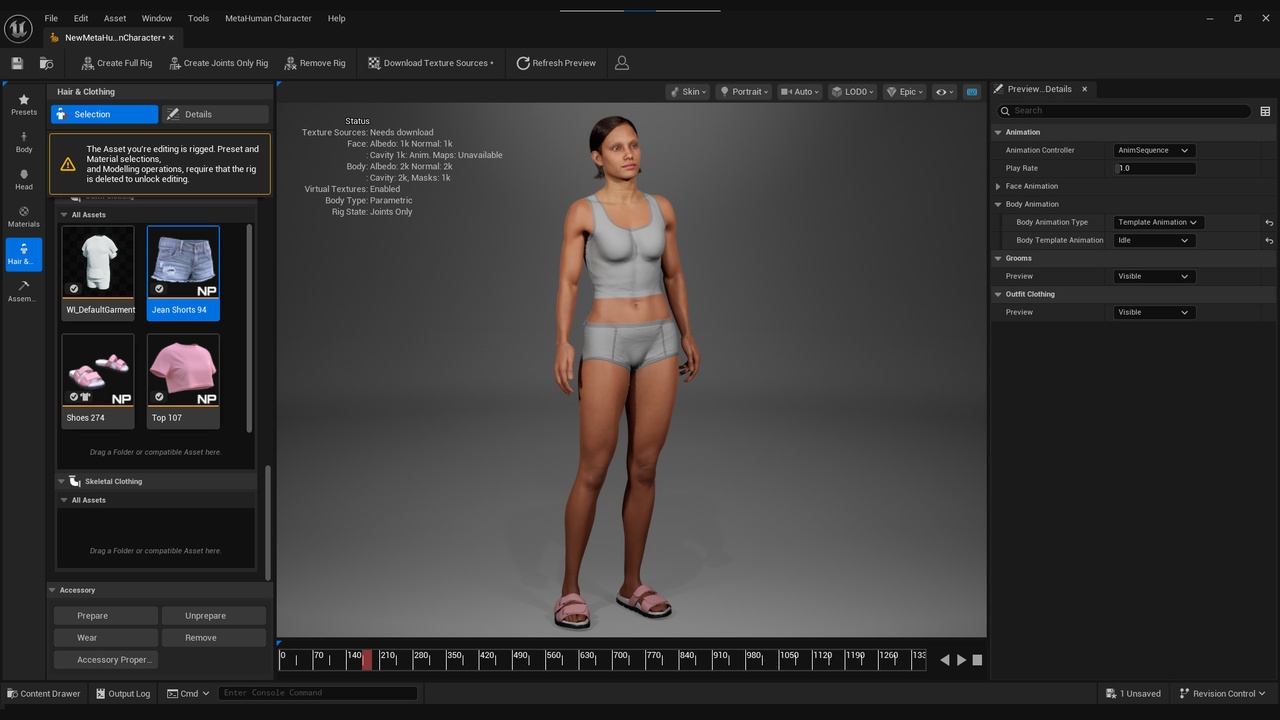Stop the animation playback
Image resolution: width=1280 pixels, height=720 pixels.
978,660
